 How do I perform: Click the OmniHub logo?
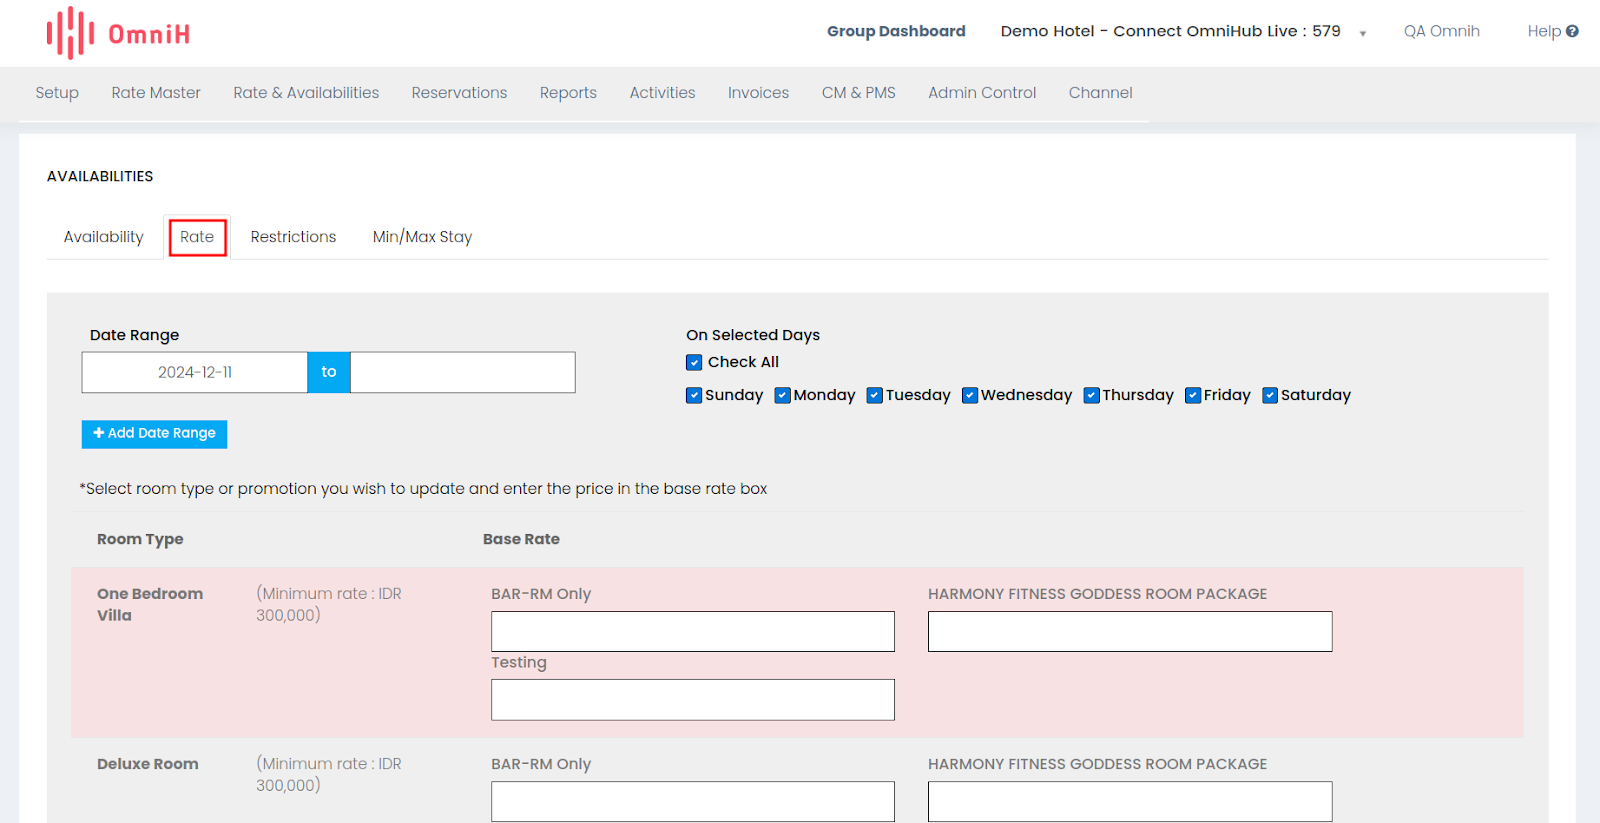point(118,33)
